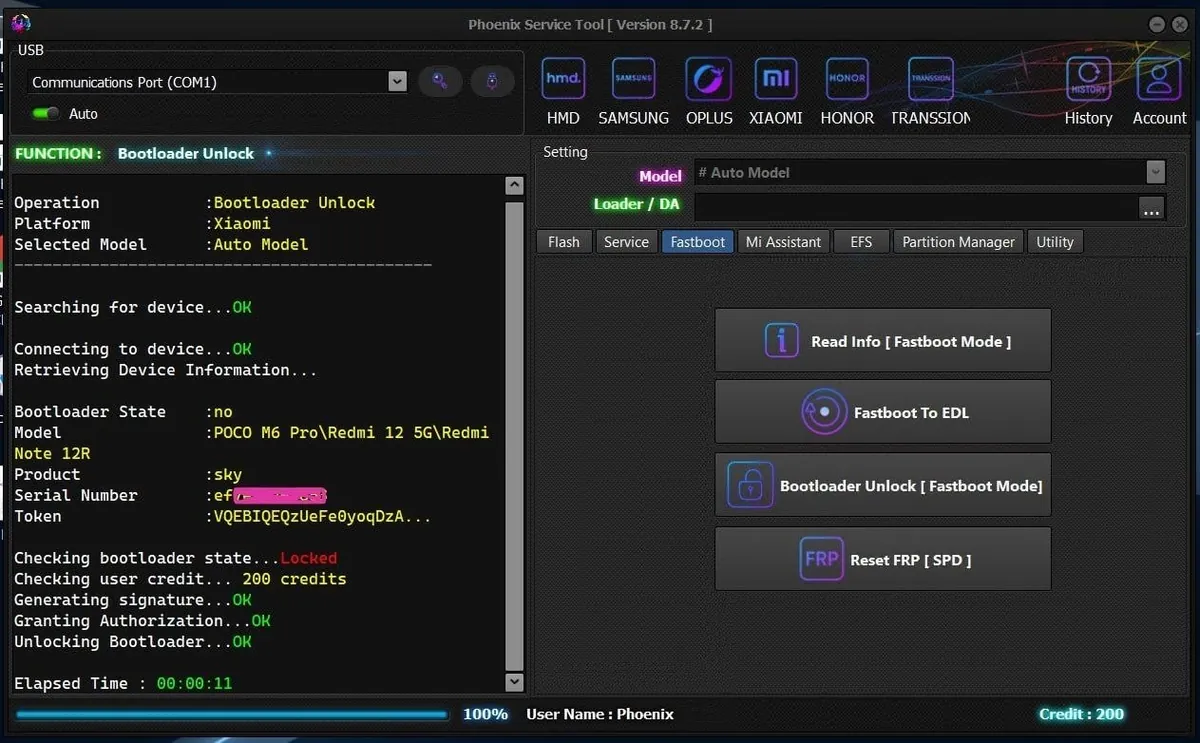Open the History icon

coord(1088,79)
